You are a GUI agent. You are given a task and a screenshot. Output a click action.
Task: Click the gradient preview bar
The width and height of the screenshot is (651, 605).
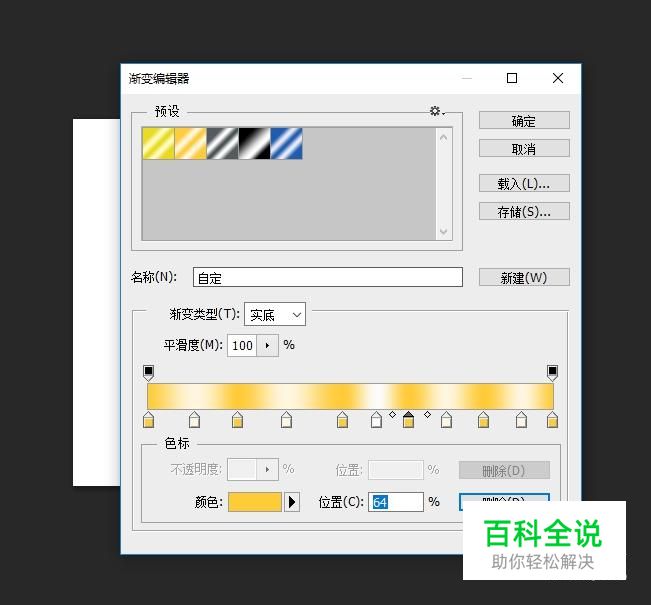(350, 396)
